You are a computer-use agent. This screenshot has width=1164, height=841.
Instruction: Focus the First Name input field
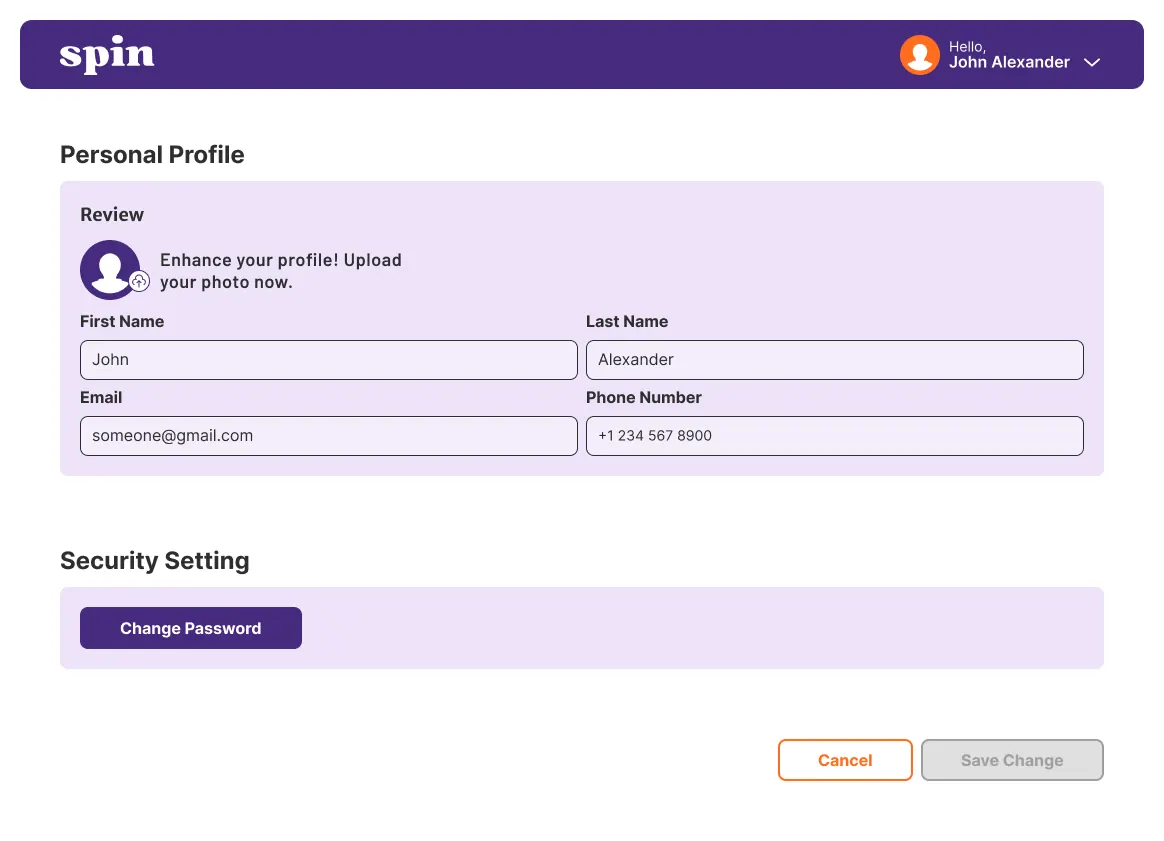click(329, 360)
